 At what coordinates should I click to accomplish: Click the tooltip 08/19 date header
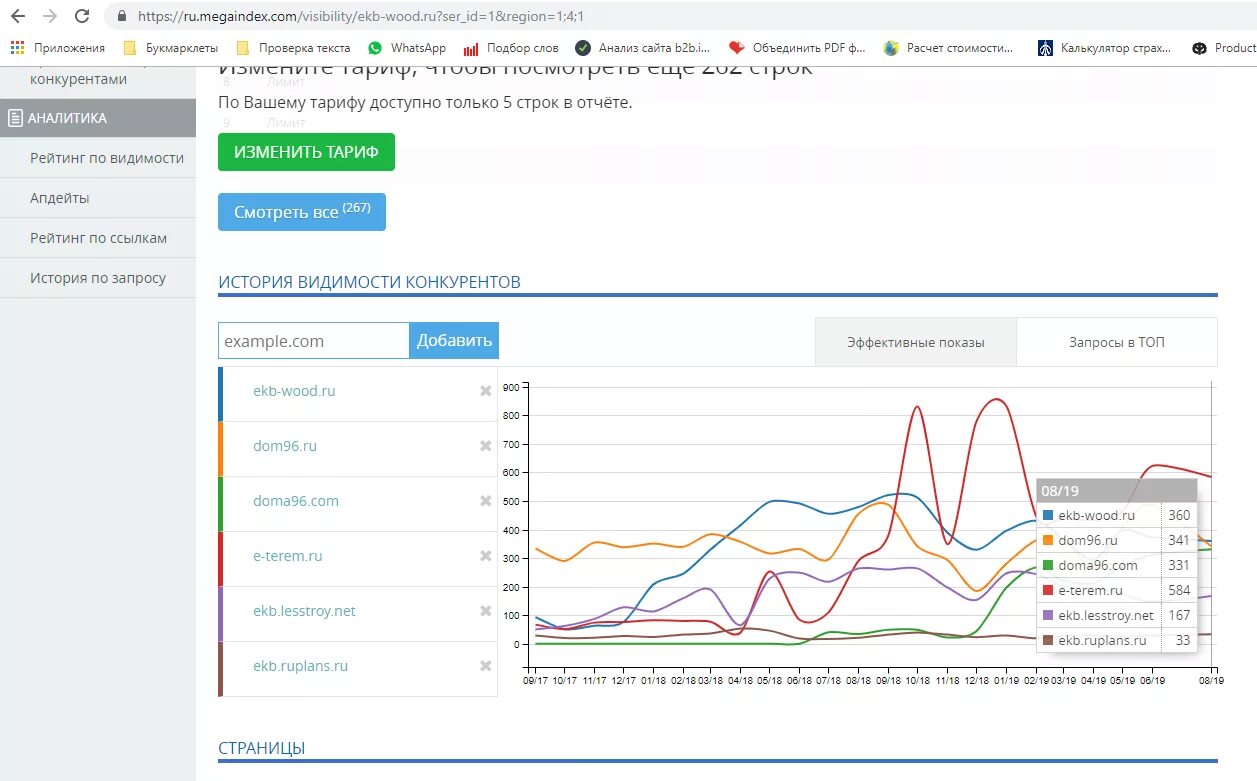pos(1116,491)
